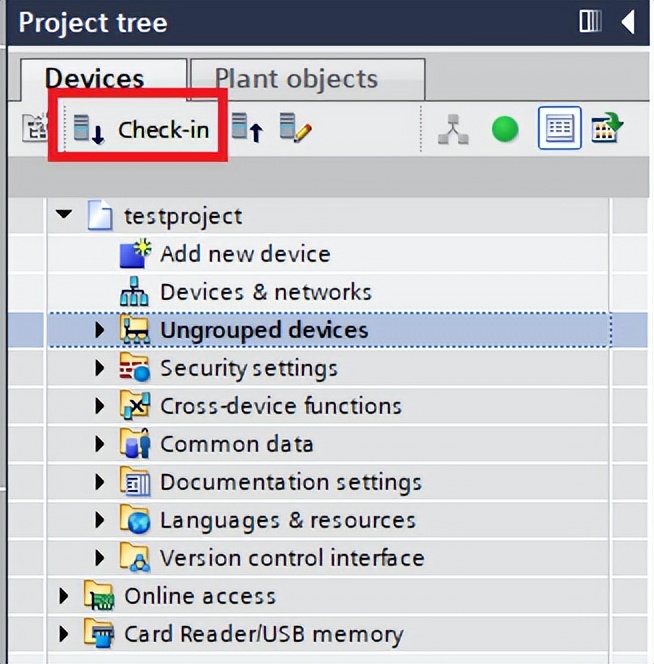Expand the Documentation settings folder
654x664 pixels.
tap(100, 481)
